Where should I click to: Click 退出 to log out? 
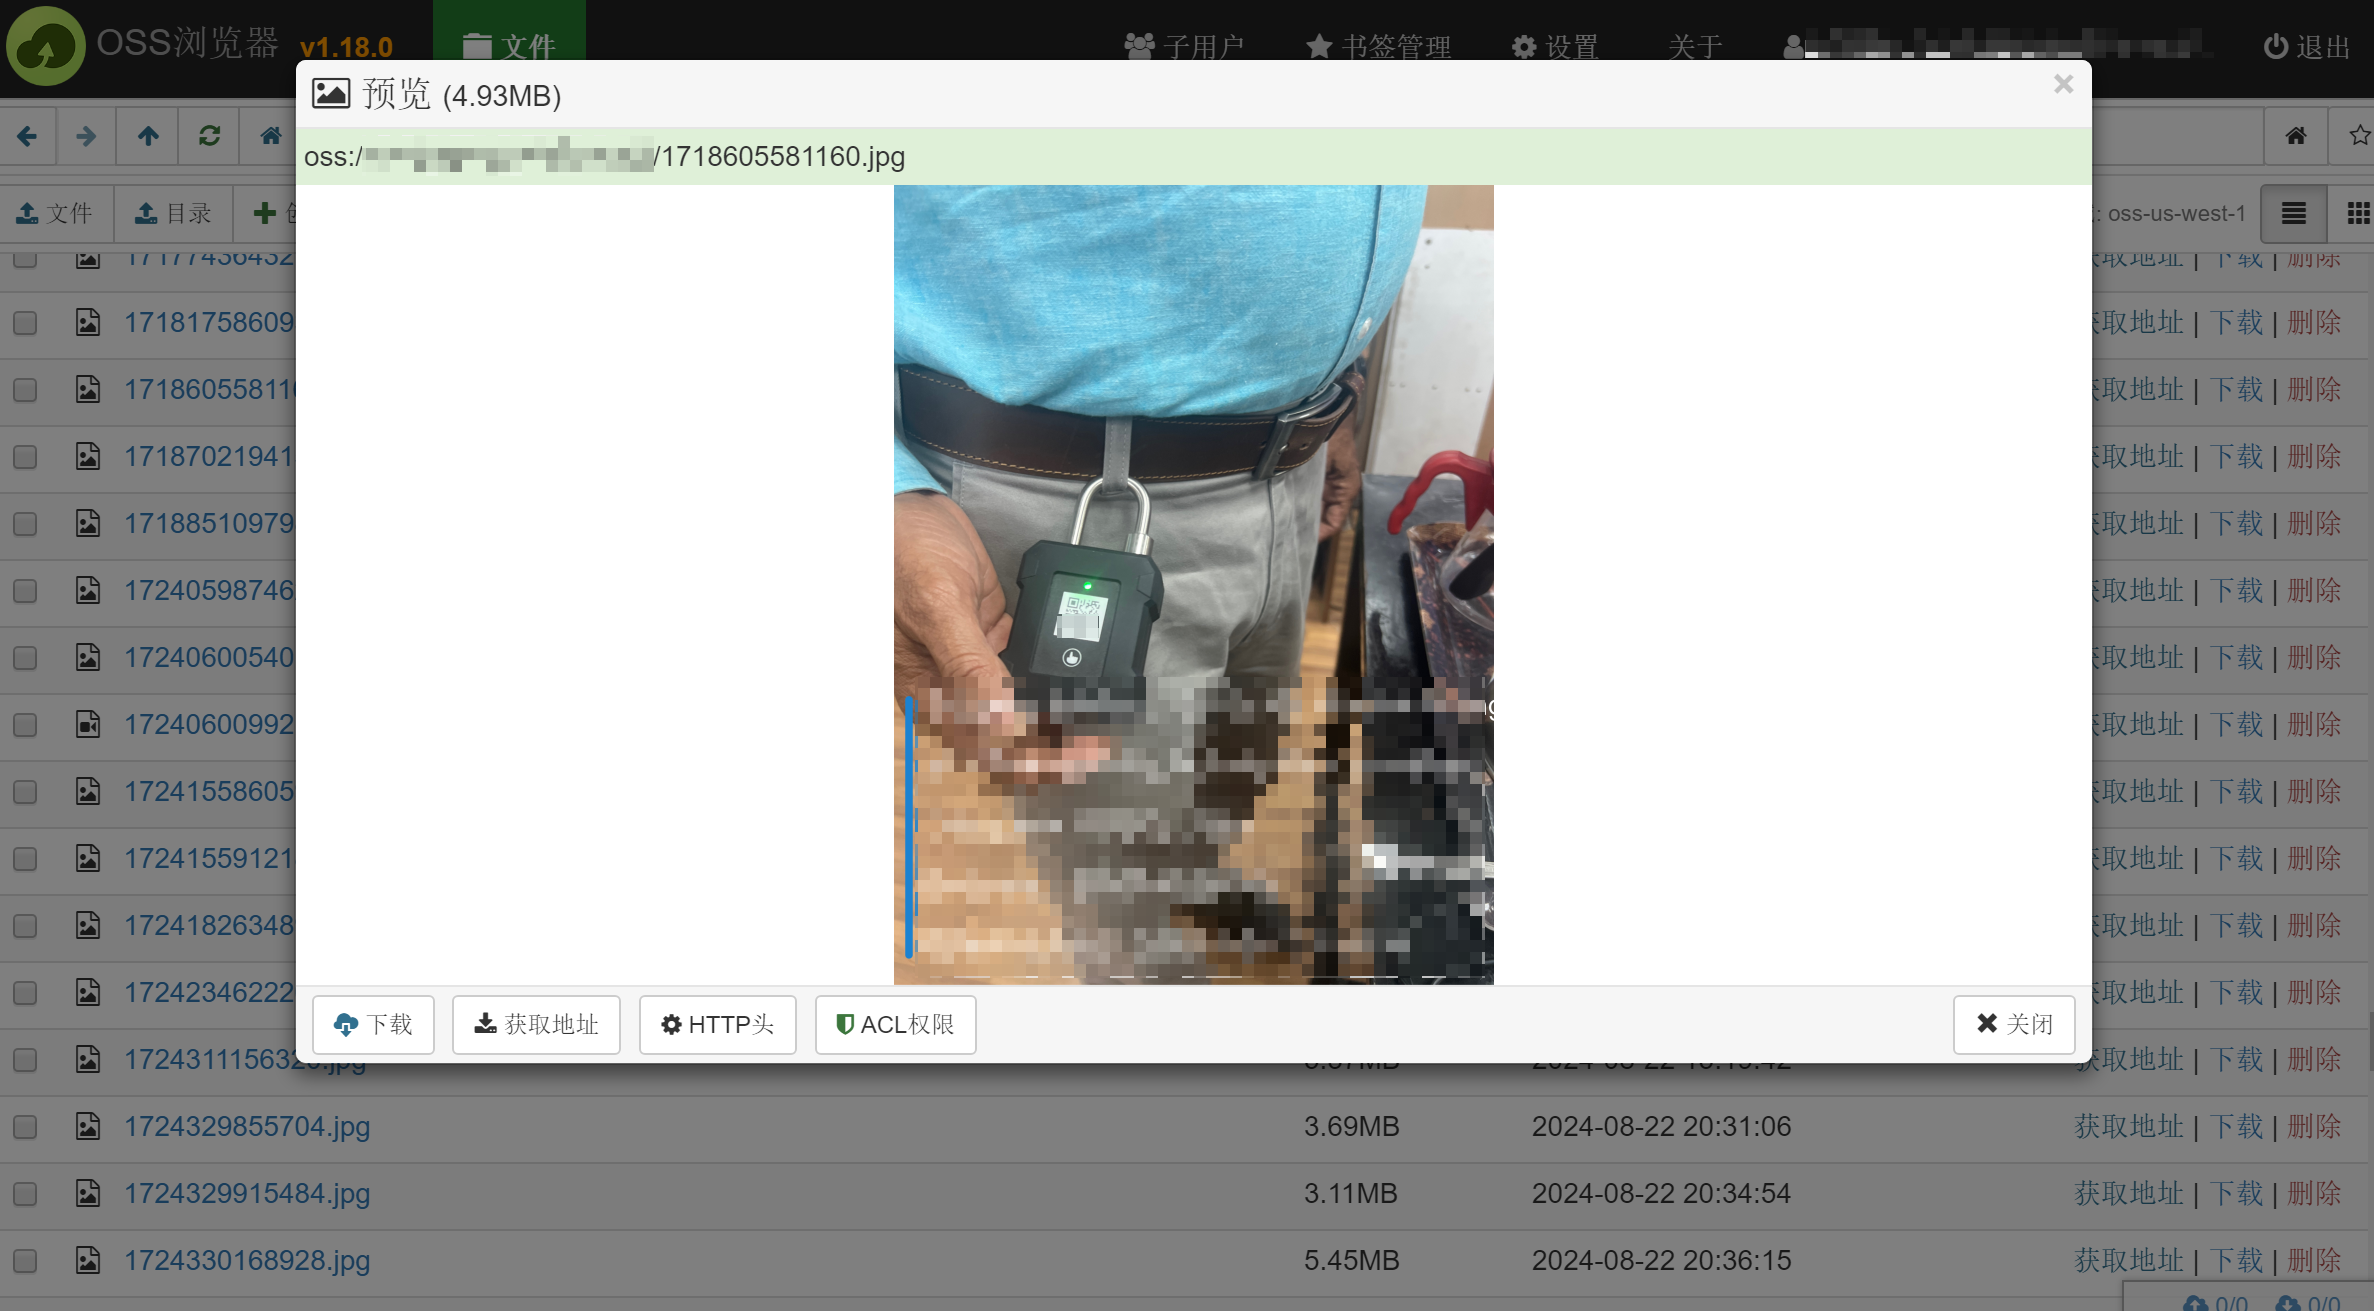[x=2306, y=47]
